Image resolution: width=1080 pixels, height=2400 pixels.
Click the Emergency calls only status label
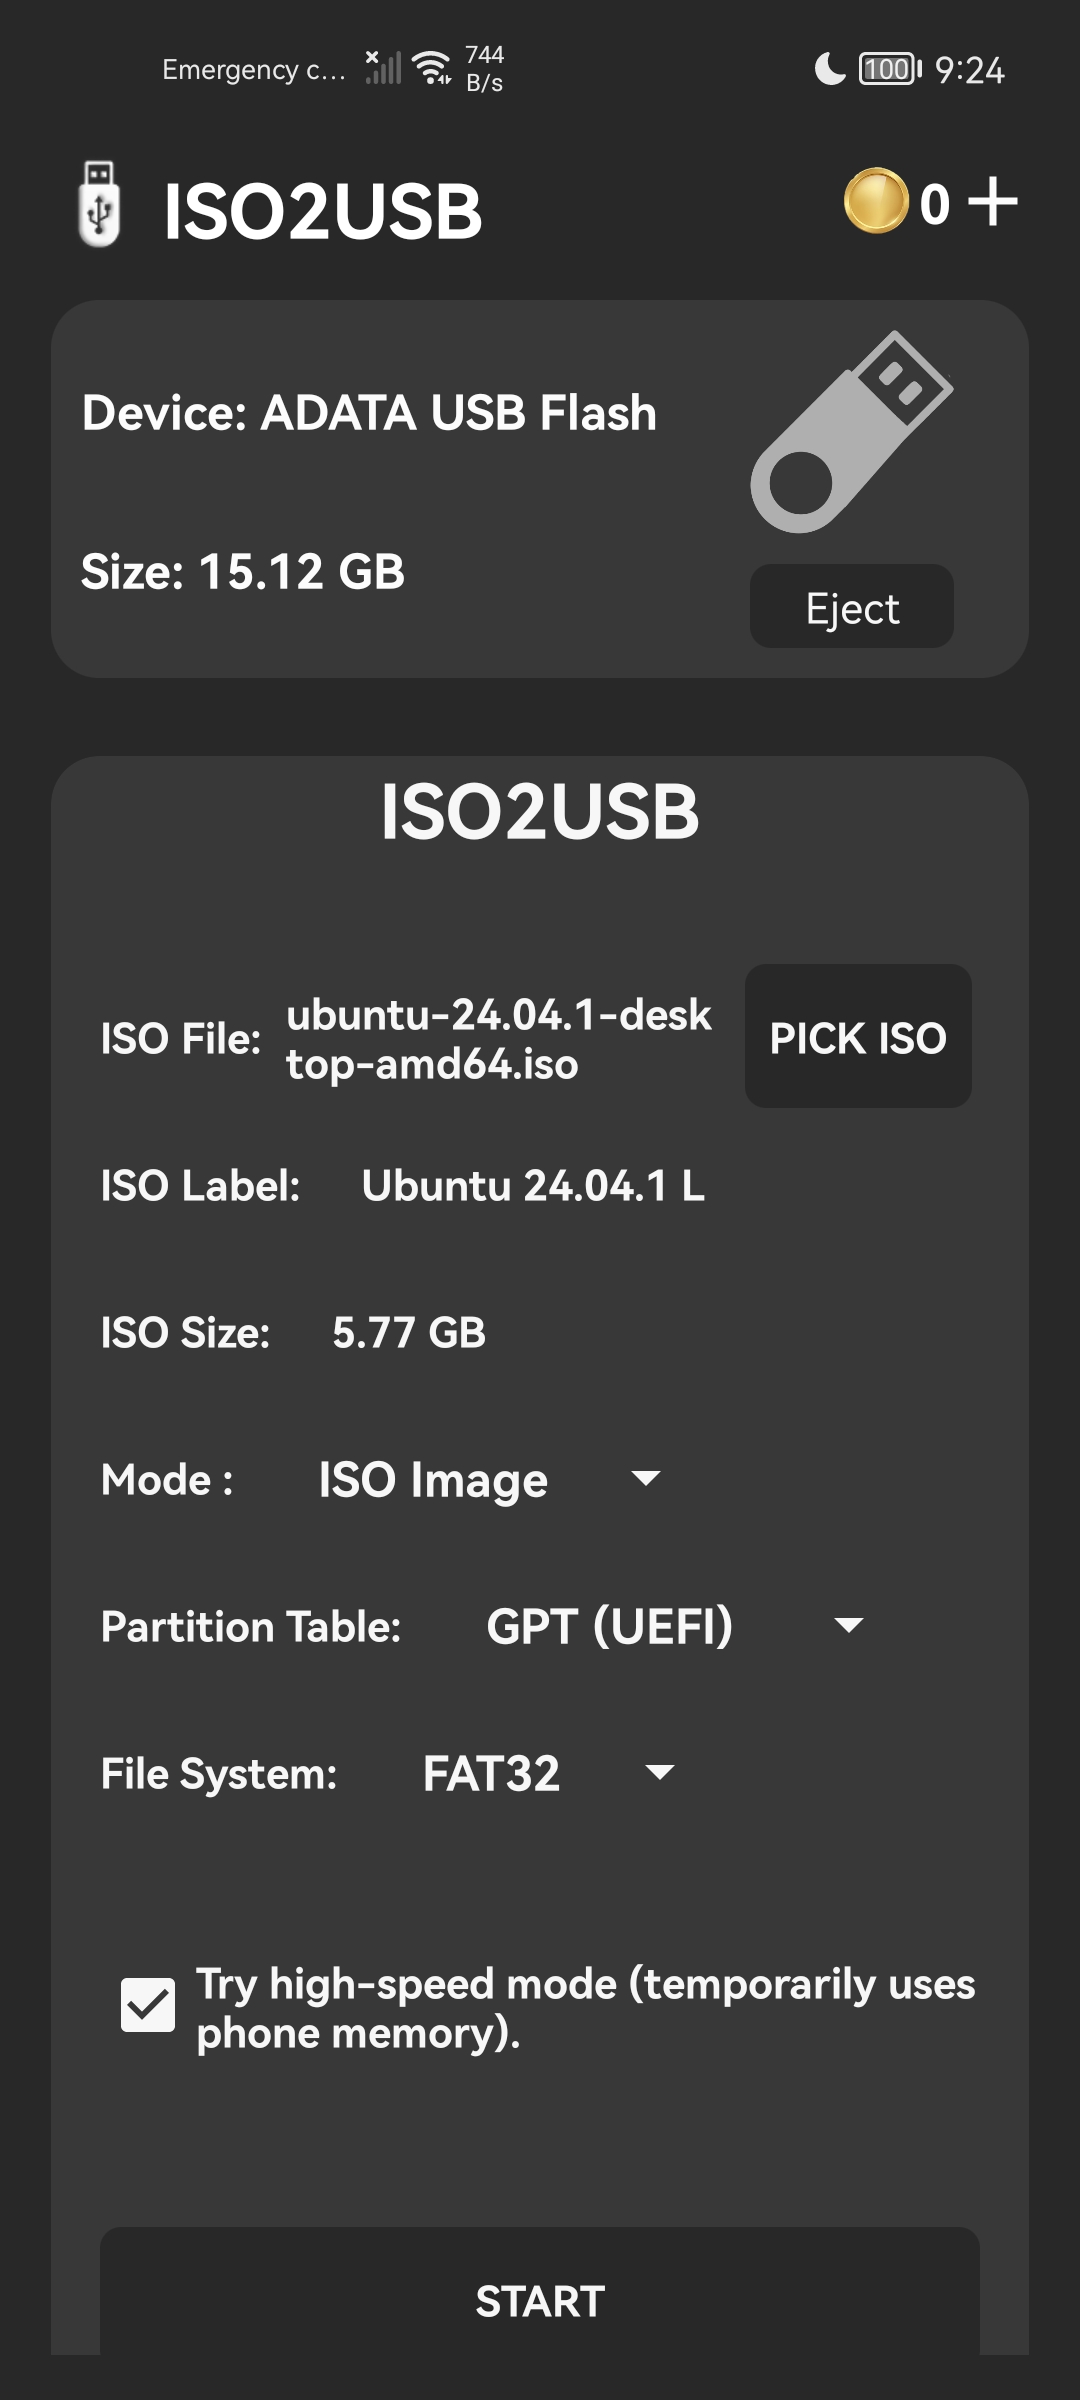click(x=253, y=68)
